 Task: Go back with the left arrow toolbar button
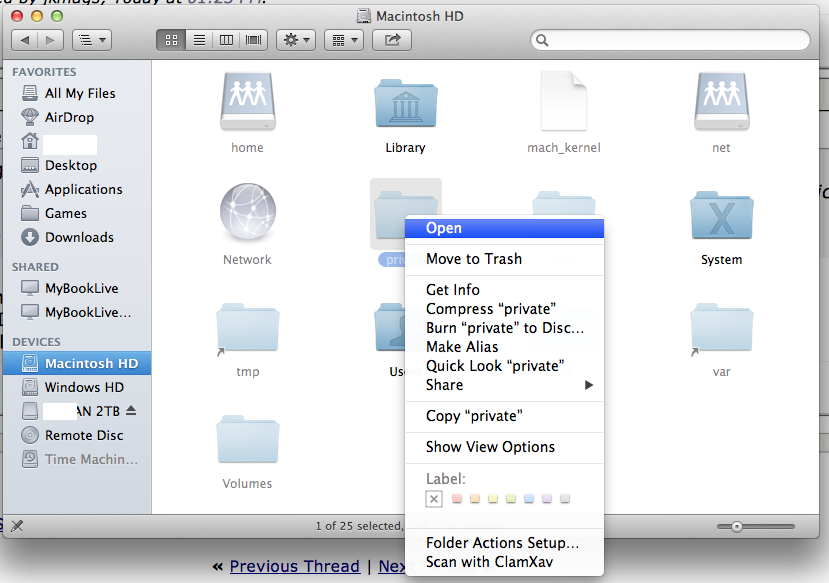tap(24, 40)
